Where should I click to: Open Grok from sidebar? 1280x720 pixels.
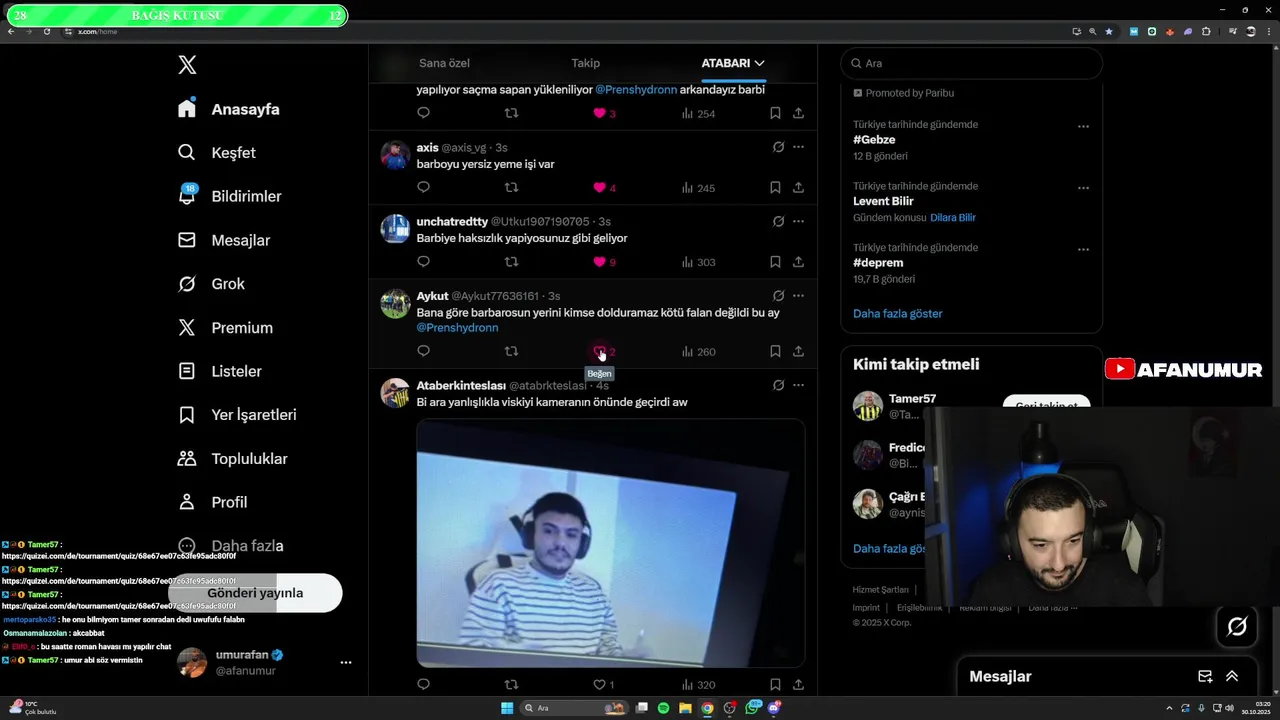point(211,284)
